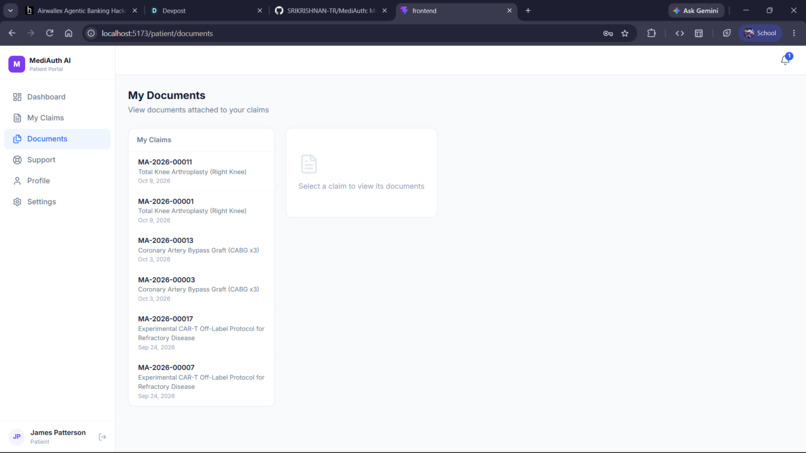This screenshot has height=453, width=806.
Task: Open the Chrome three-dot menu
Action: (x=794, y=33)
